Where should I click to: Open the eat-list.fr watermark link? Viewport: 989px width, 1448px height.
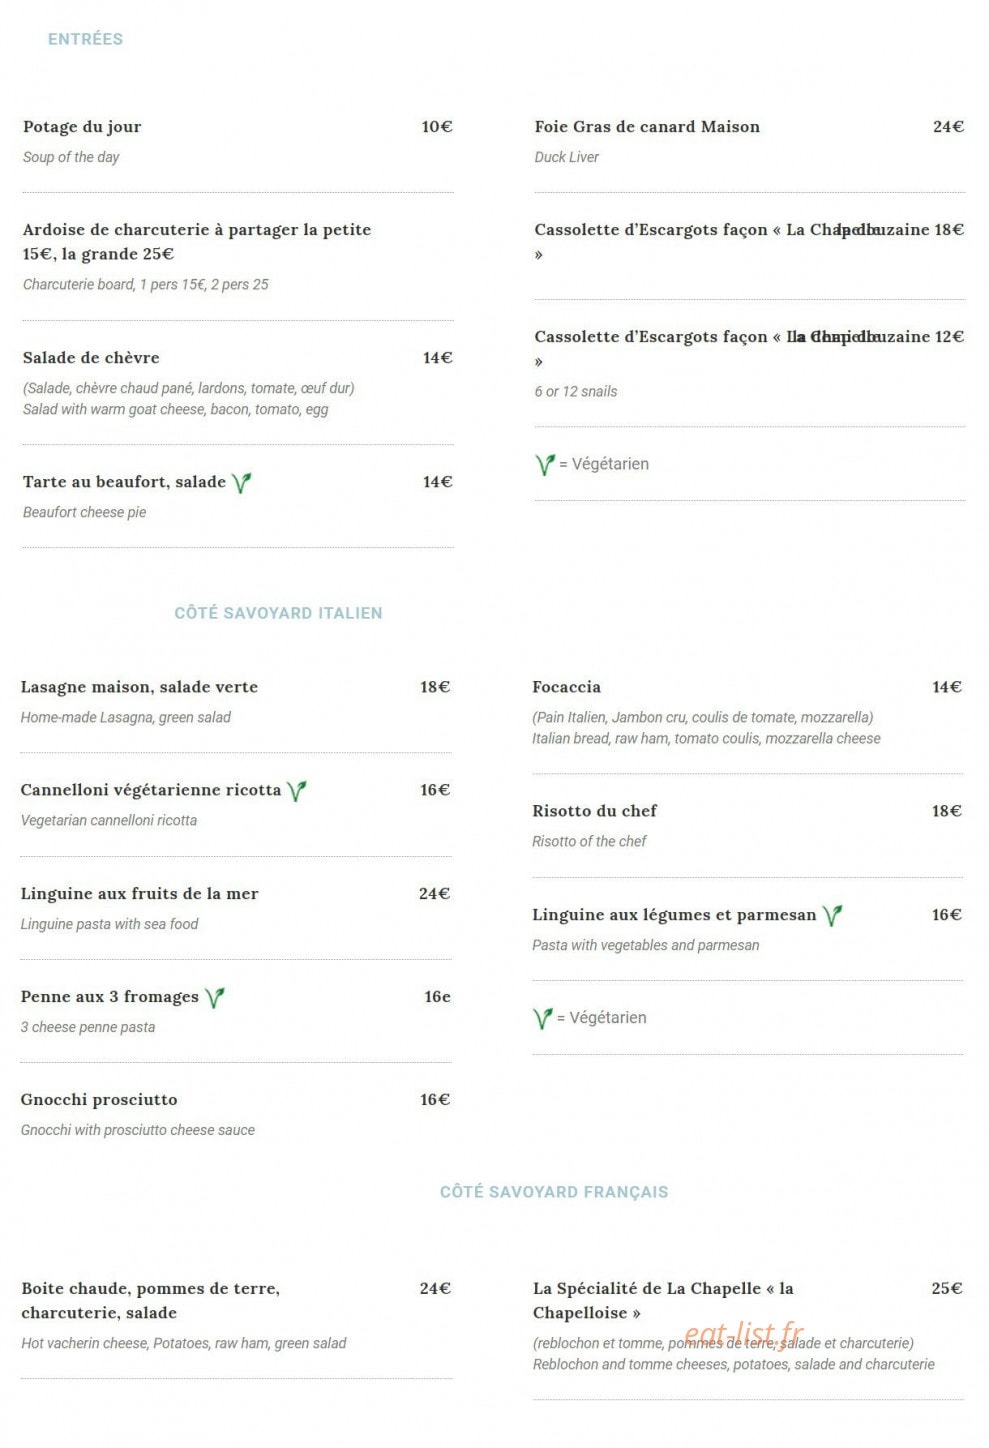click(x=744, y=1334)
